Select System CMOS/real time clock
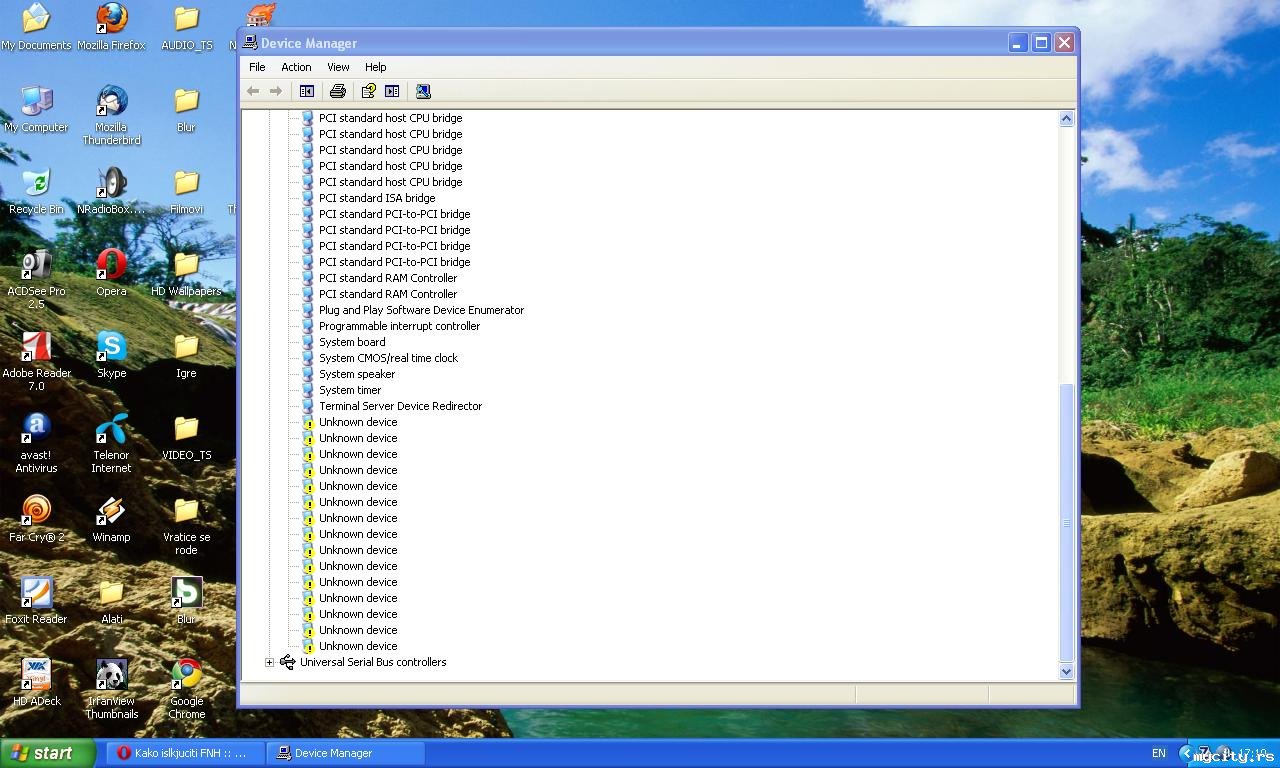 click(x=388, y=358)
